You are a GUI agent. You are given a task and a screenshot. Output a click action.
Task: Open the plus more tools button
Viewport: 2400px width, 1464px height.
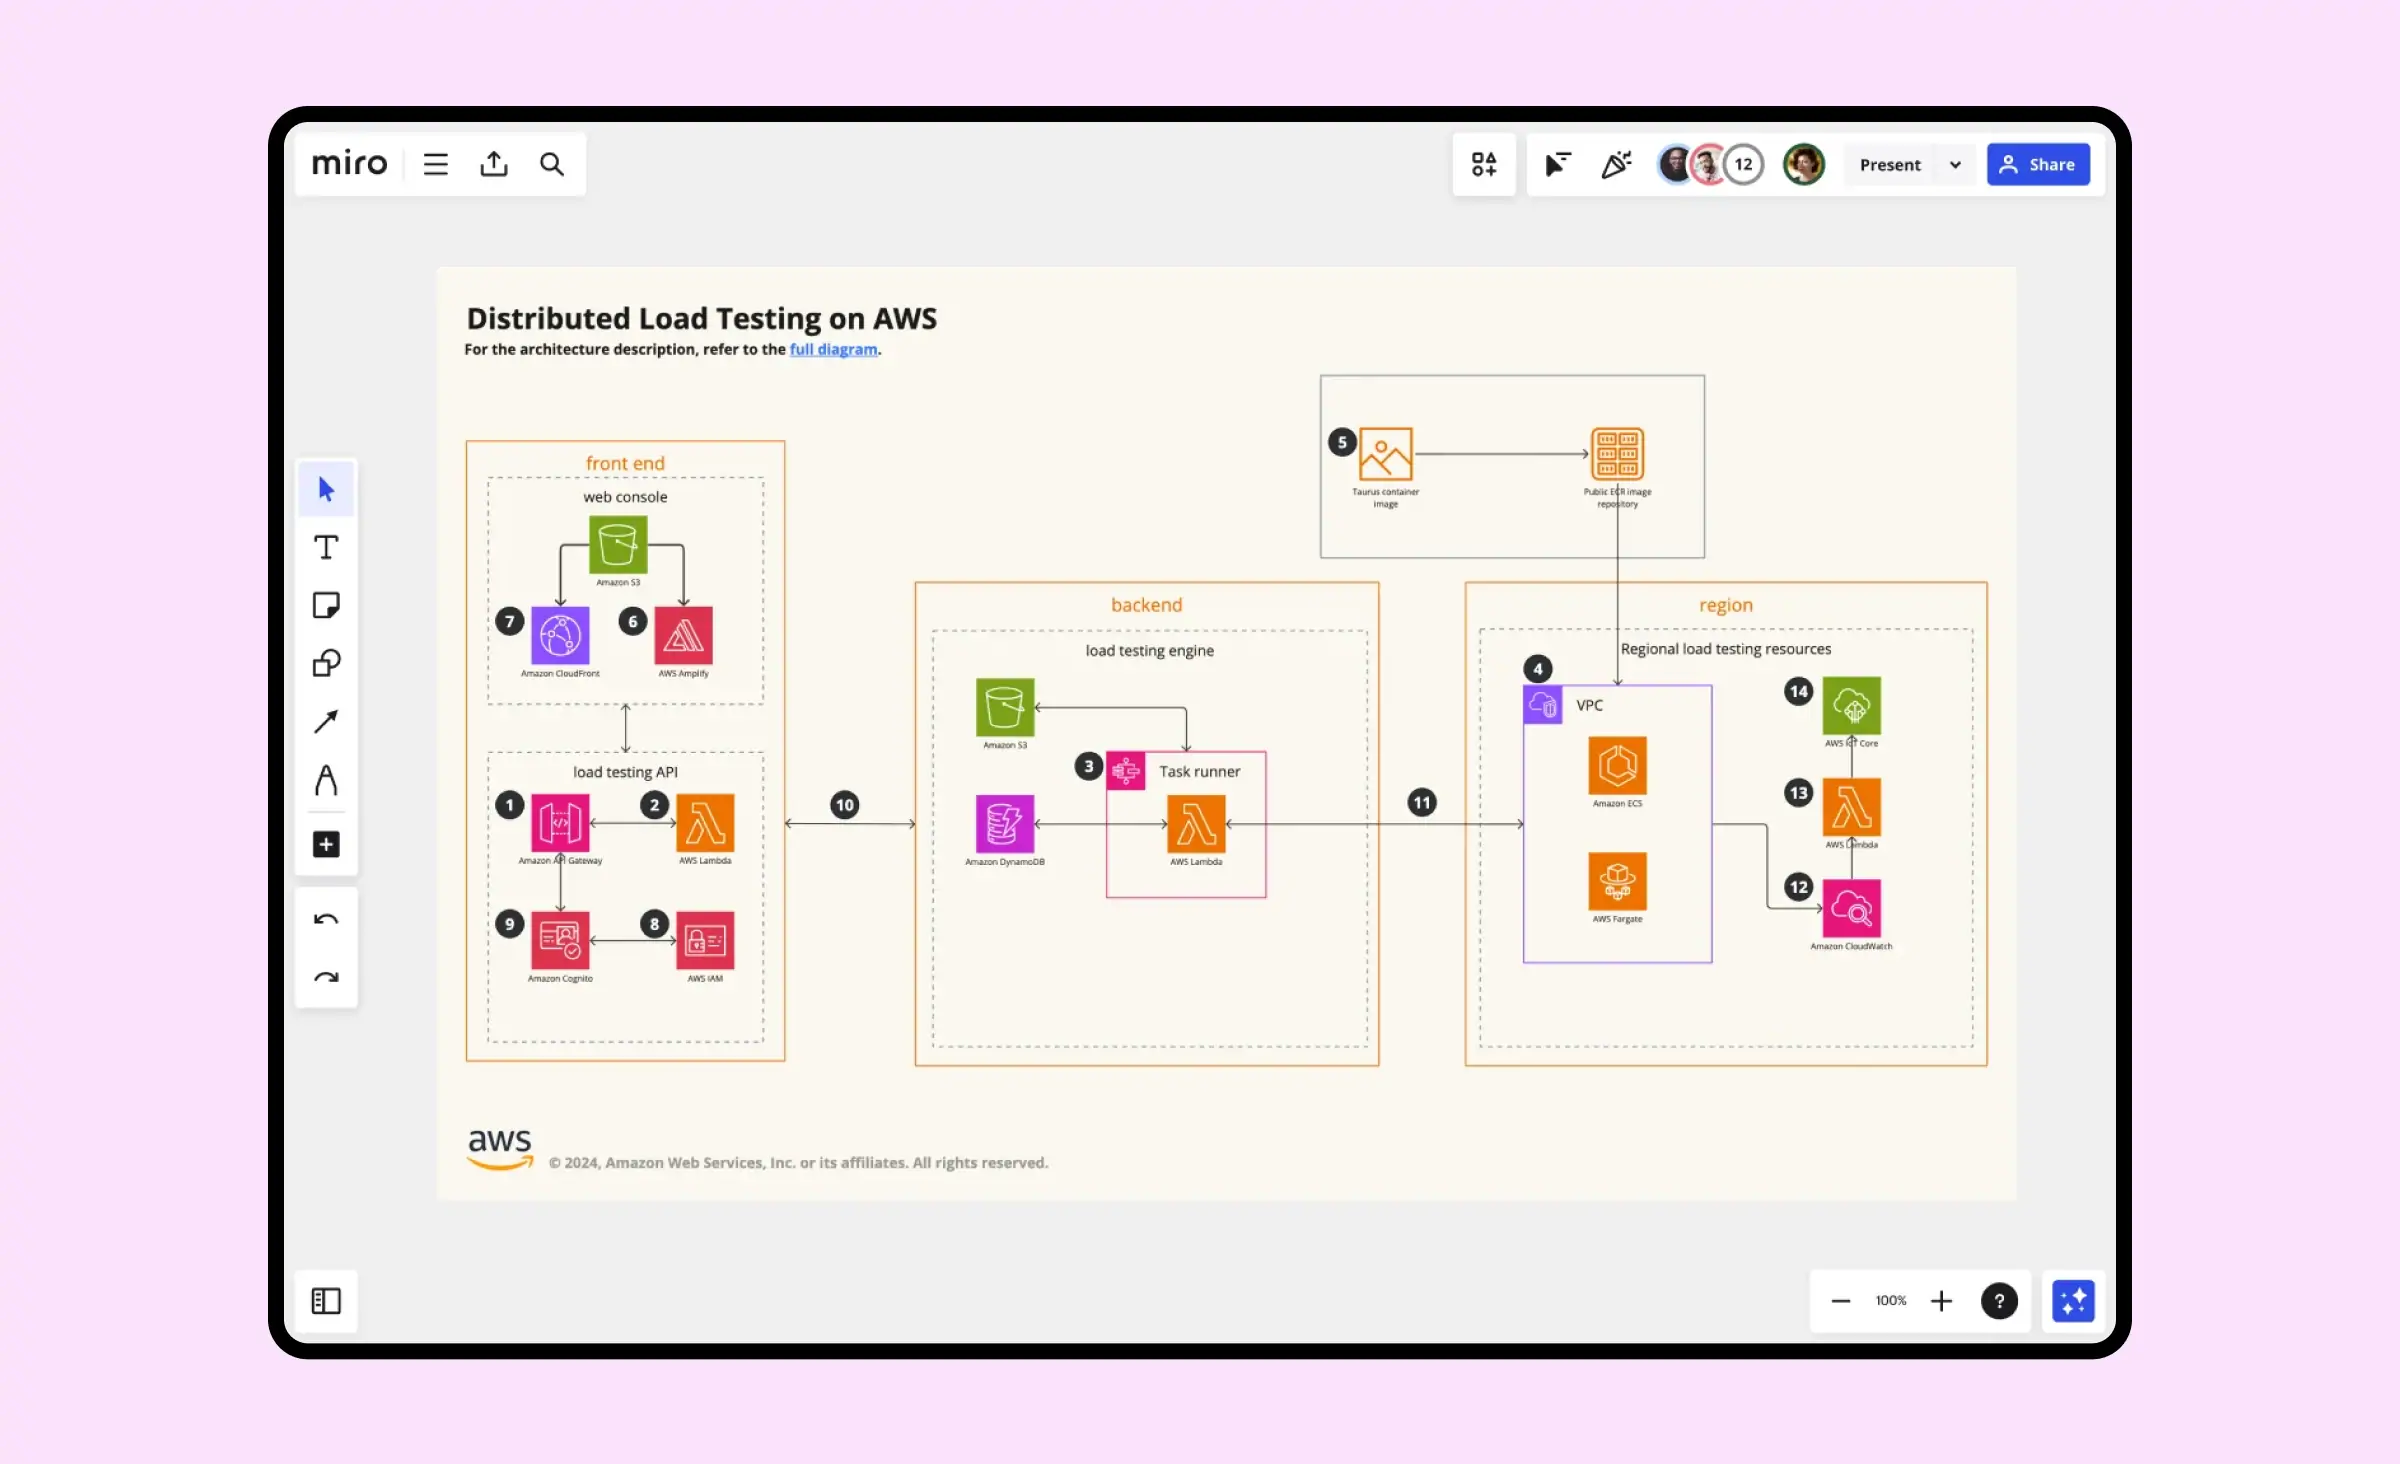tap(326, 844)
